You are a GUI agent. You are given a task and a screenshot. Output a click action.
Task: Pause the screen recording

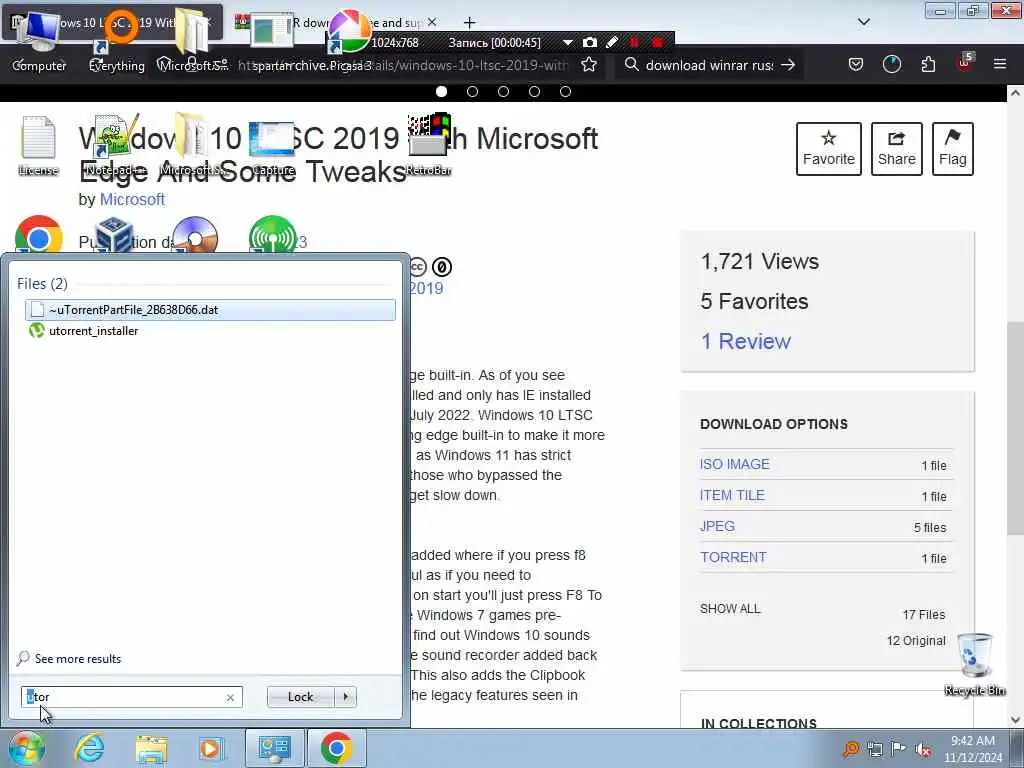pyautogui.click(x=633, y=42)
